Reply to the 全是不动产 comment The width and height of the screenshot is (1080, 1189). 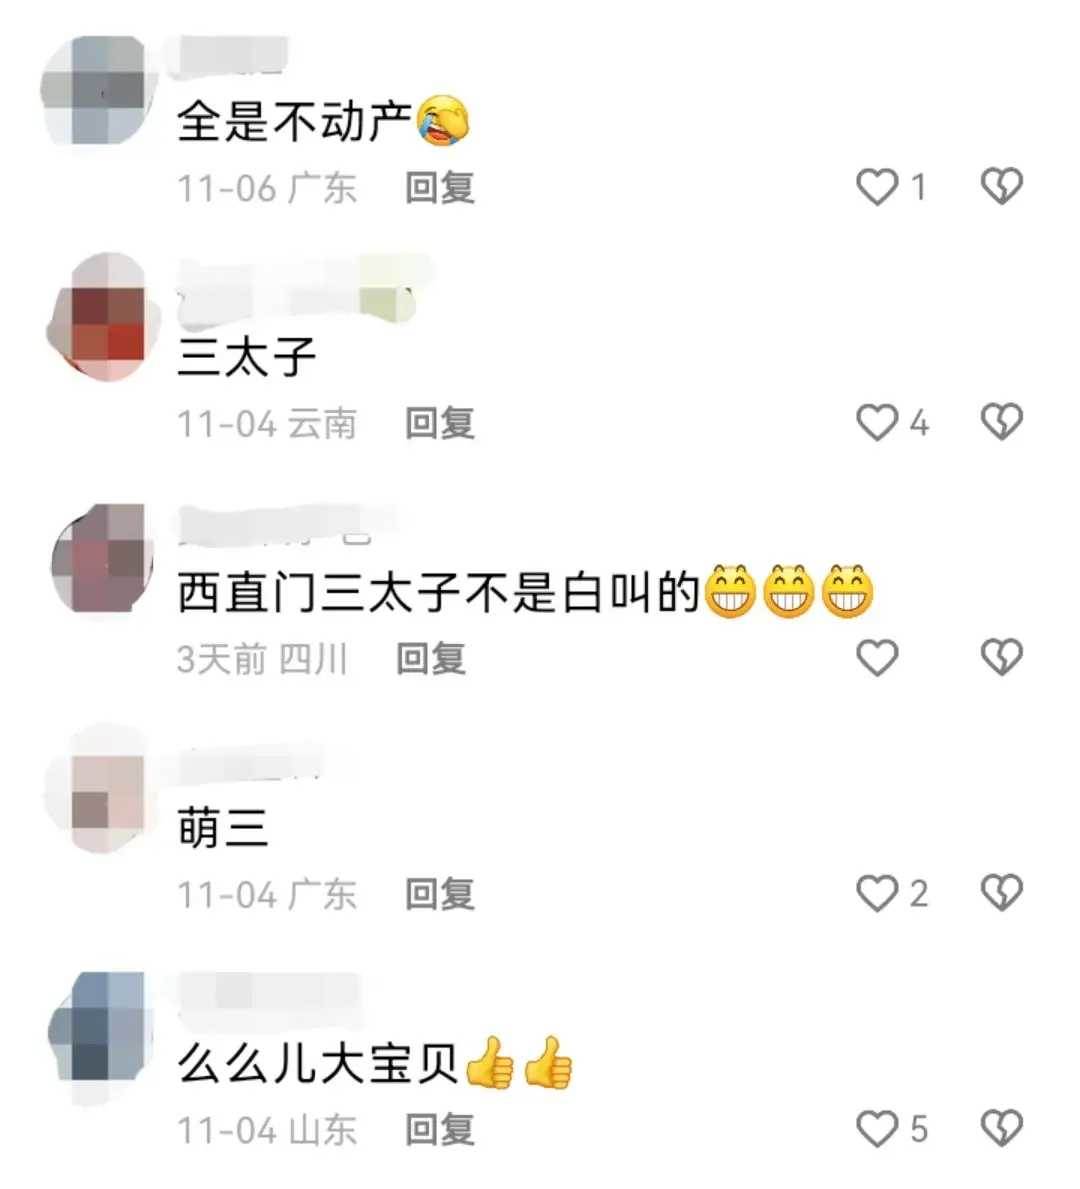[x=440, y=188]
